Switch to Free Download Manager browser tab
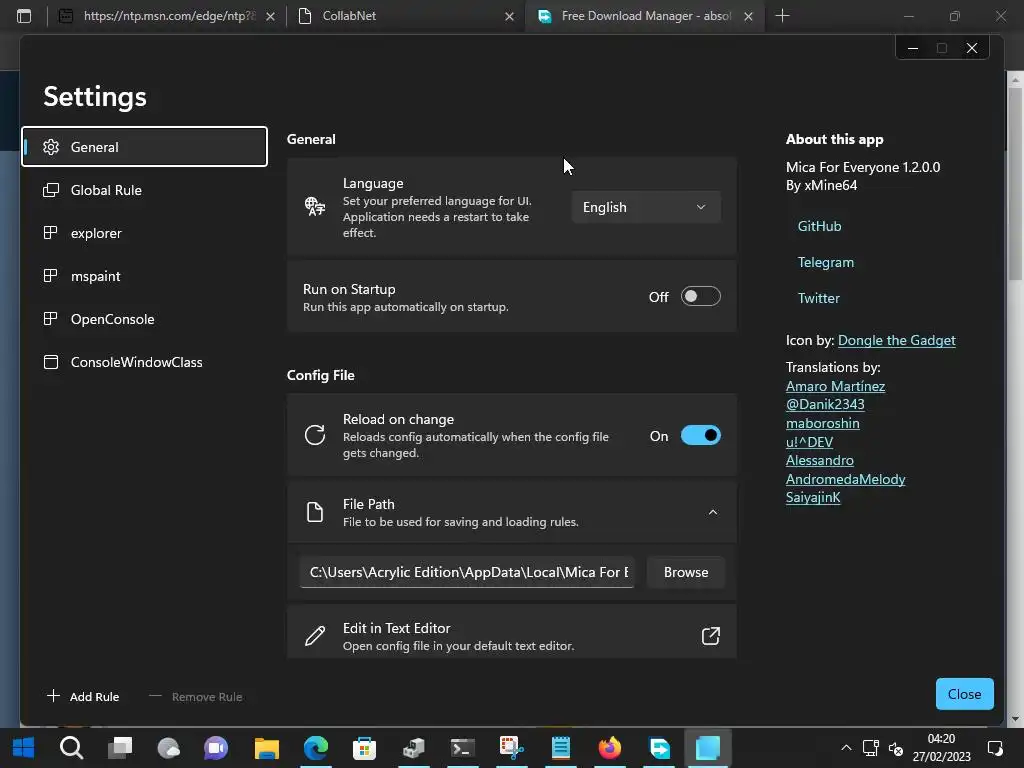This screenshot has height=768, width=1024. click(x=644, y=16)
